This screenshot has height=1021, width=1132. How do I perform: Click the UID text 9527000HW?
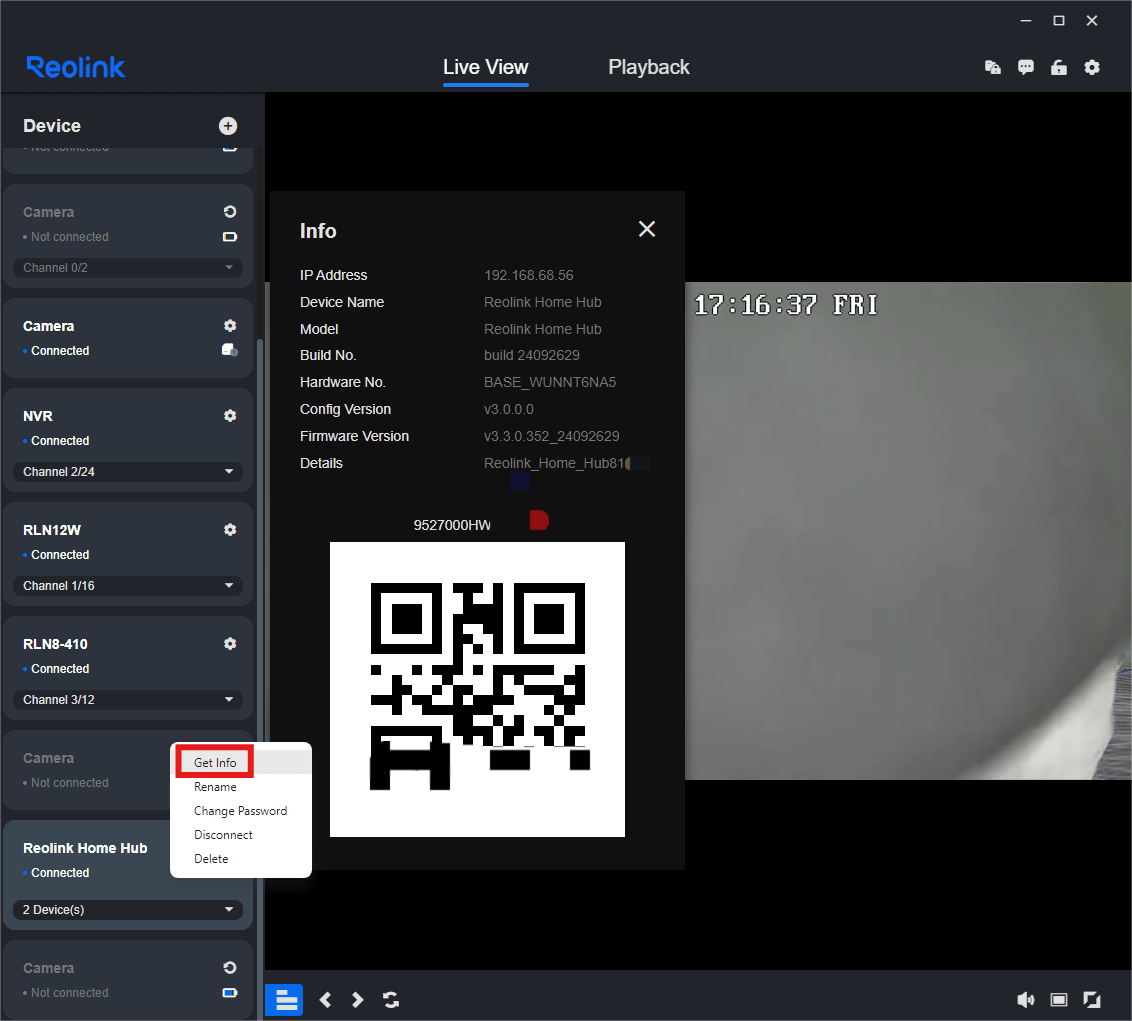[452, 525]
